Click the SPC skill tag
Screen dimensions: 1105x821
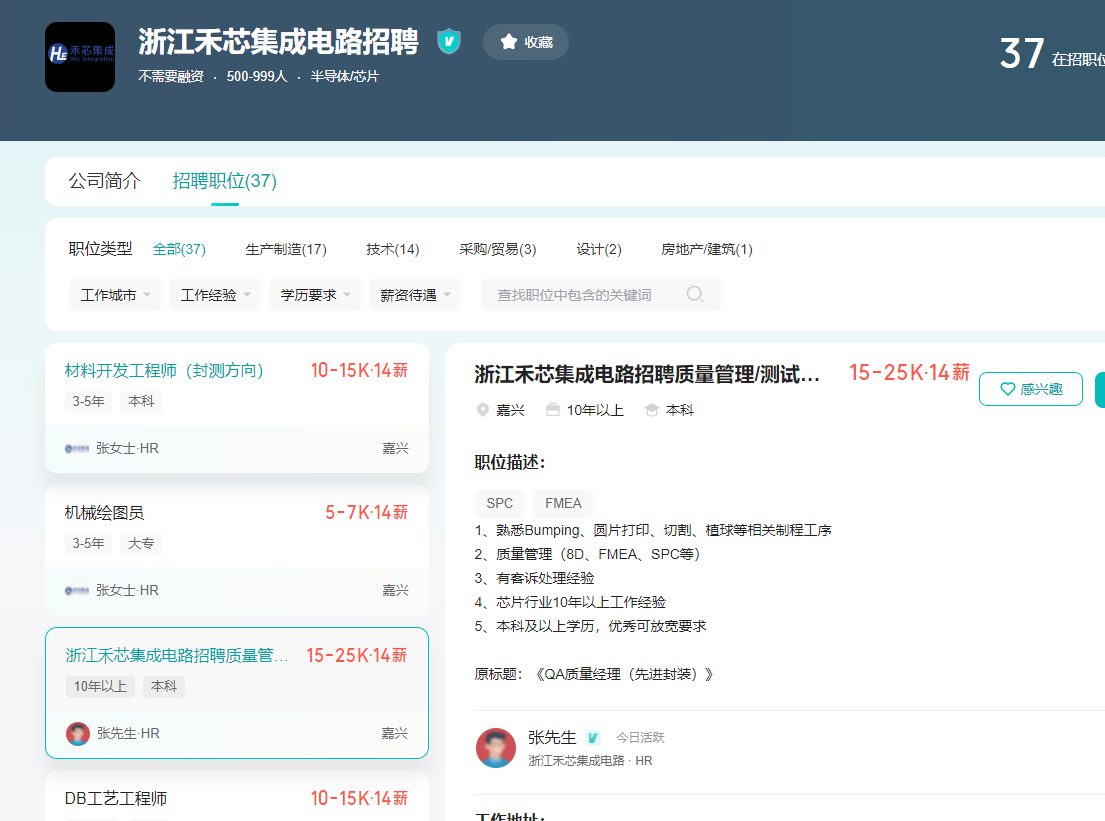500,503
